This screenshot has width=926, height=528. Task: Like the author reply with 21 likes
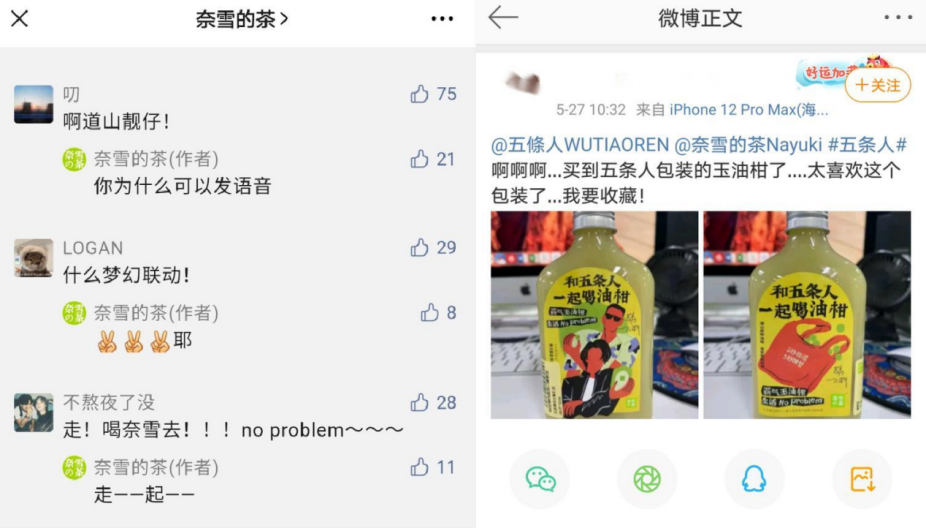click(x=419, y=158)
